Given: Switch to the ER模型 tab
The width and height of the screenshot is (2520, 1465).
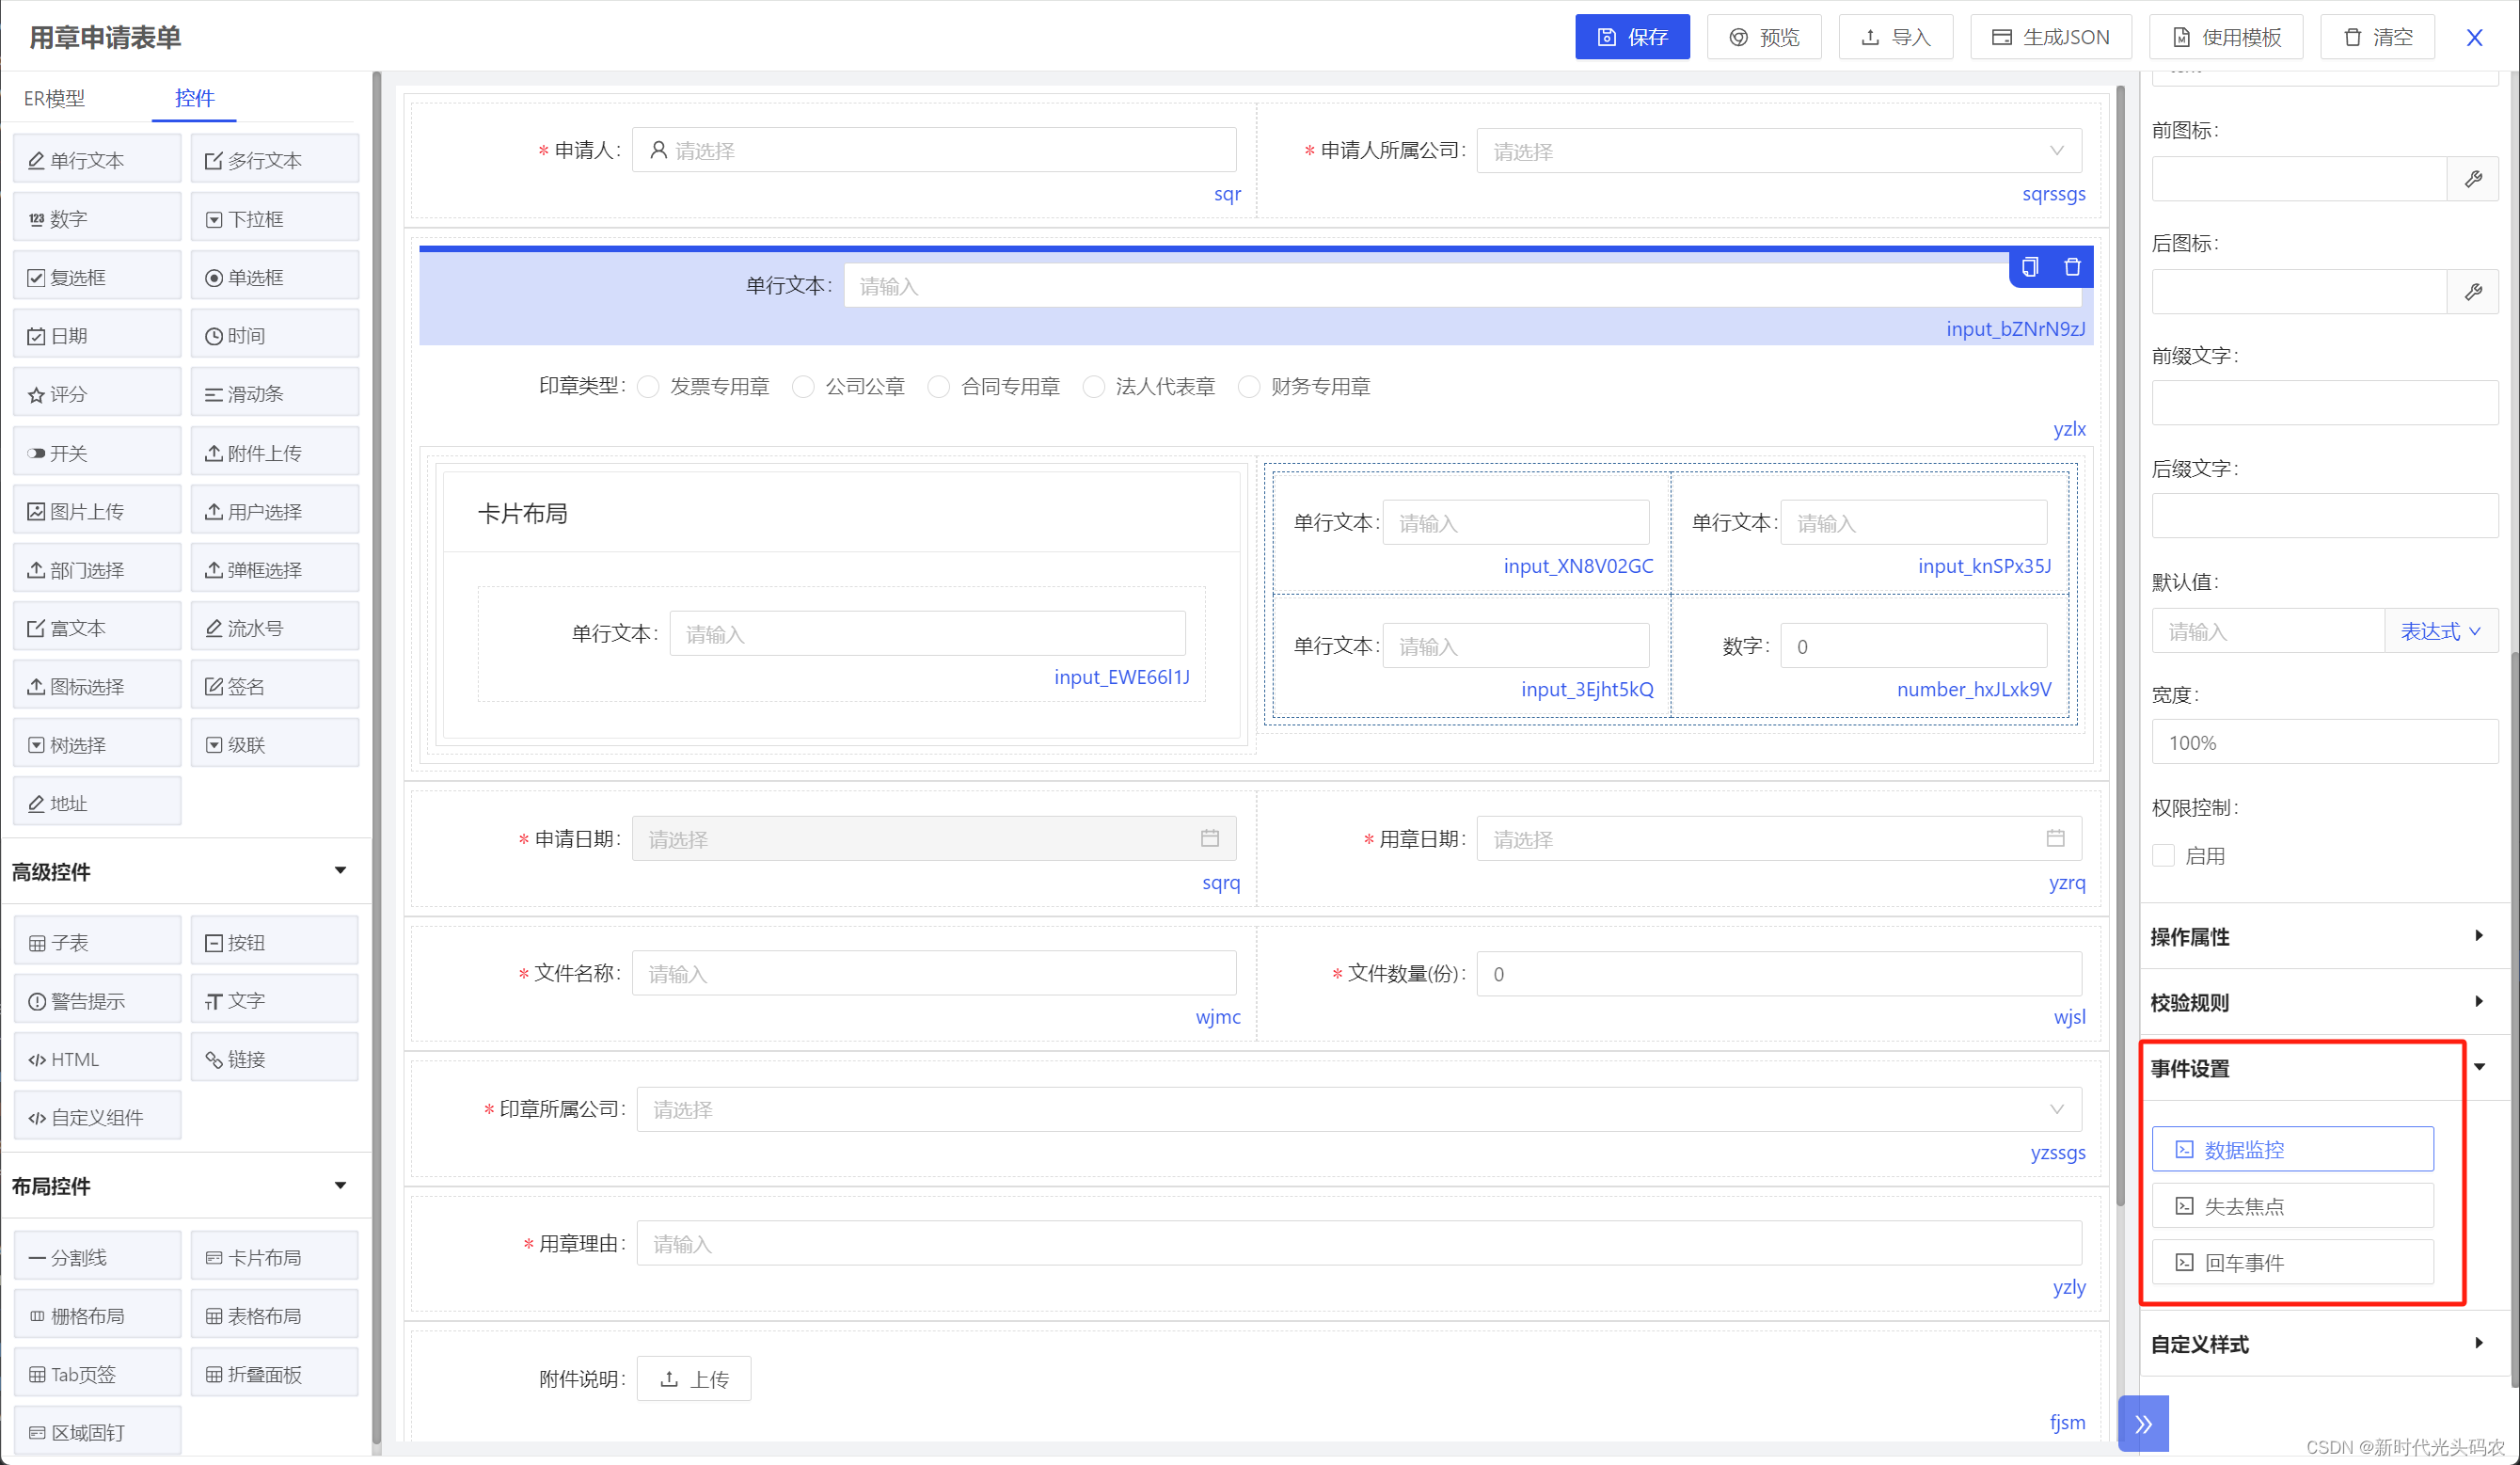Looking at the screenshot, I should pyautogui.click(x=54, y=98).
